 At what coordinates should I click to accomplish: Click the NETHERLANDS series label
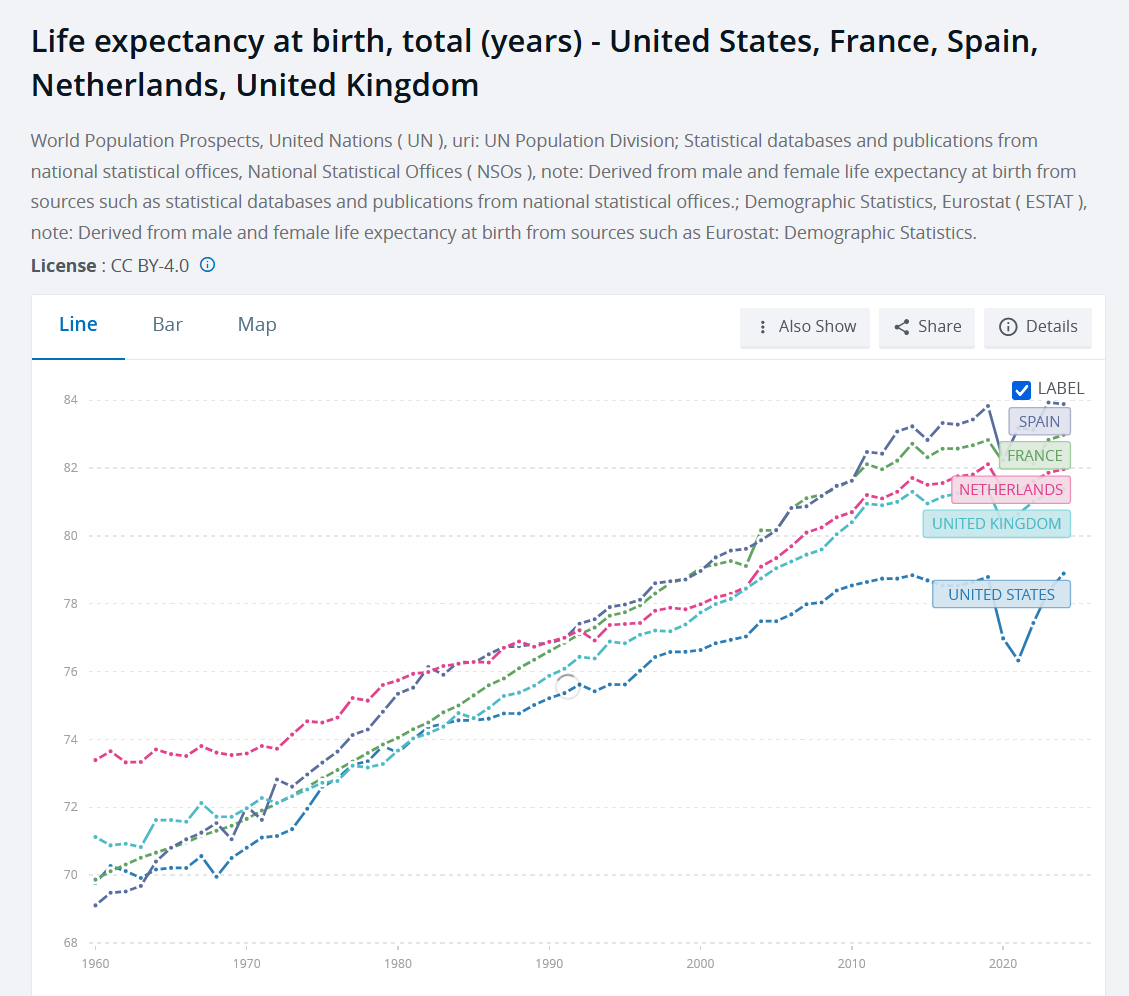point(1011,490)
